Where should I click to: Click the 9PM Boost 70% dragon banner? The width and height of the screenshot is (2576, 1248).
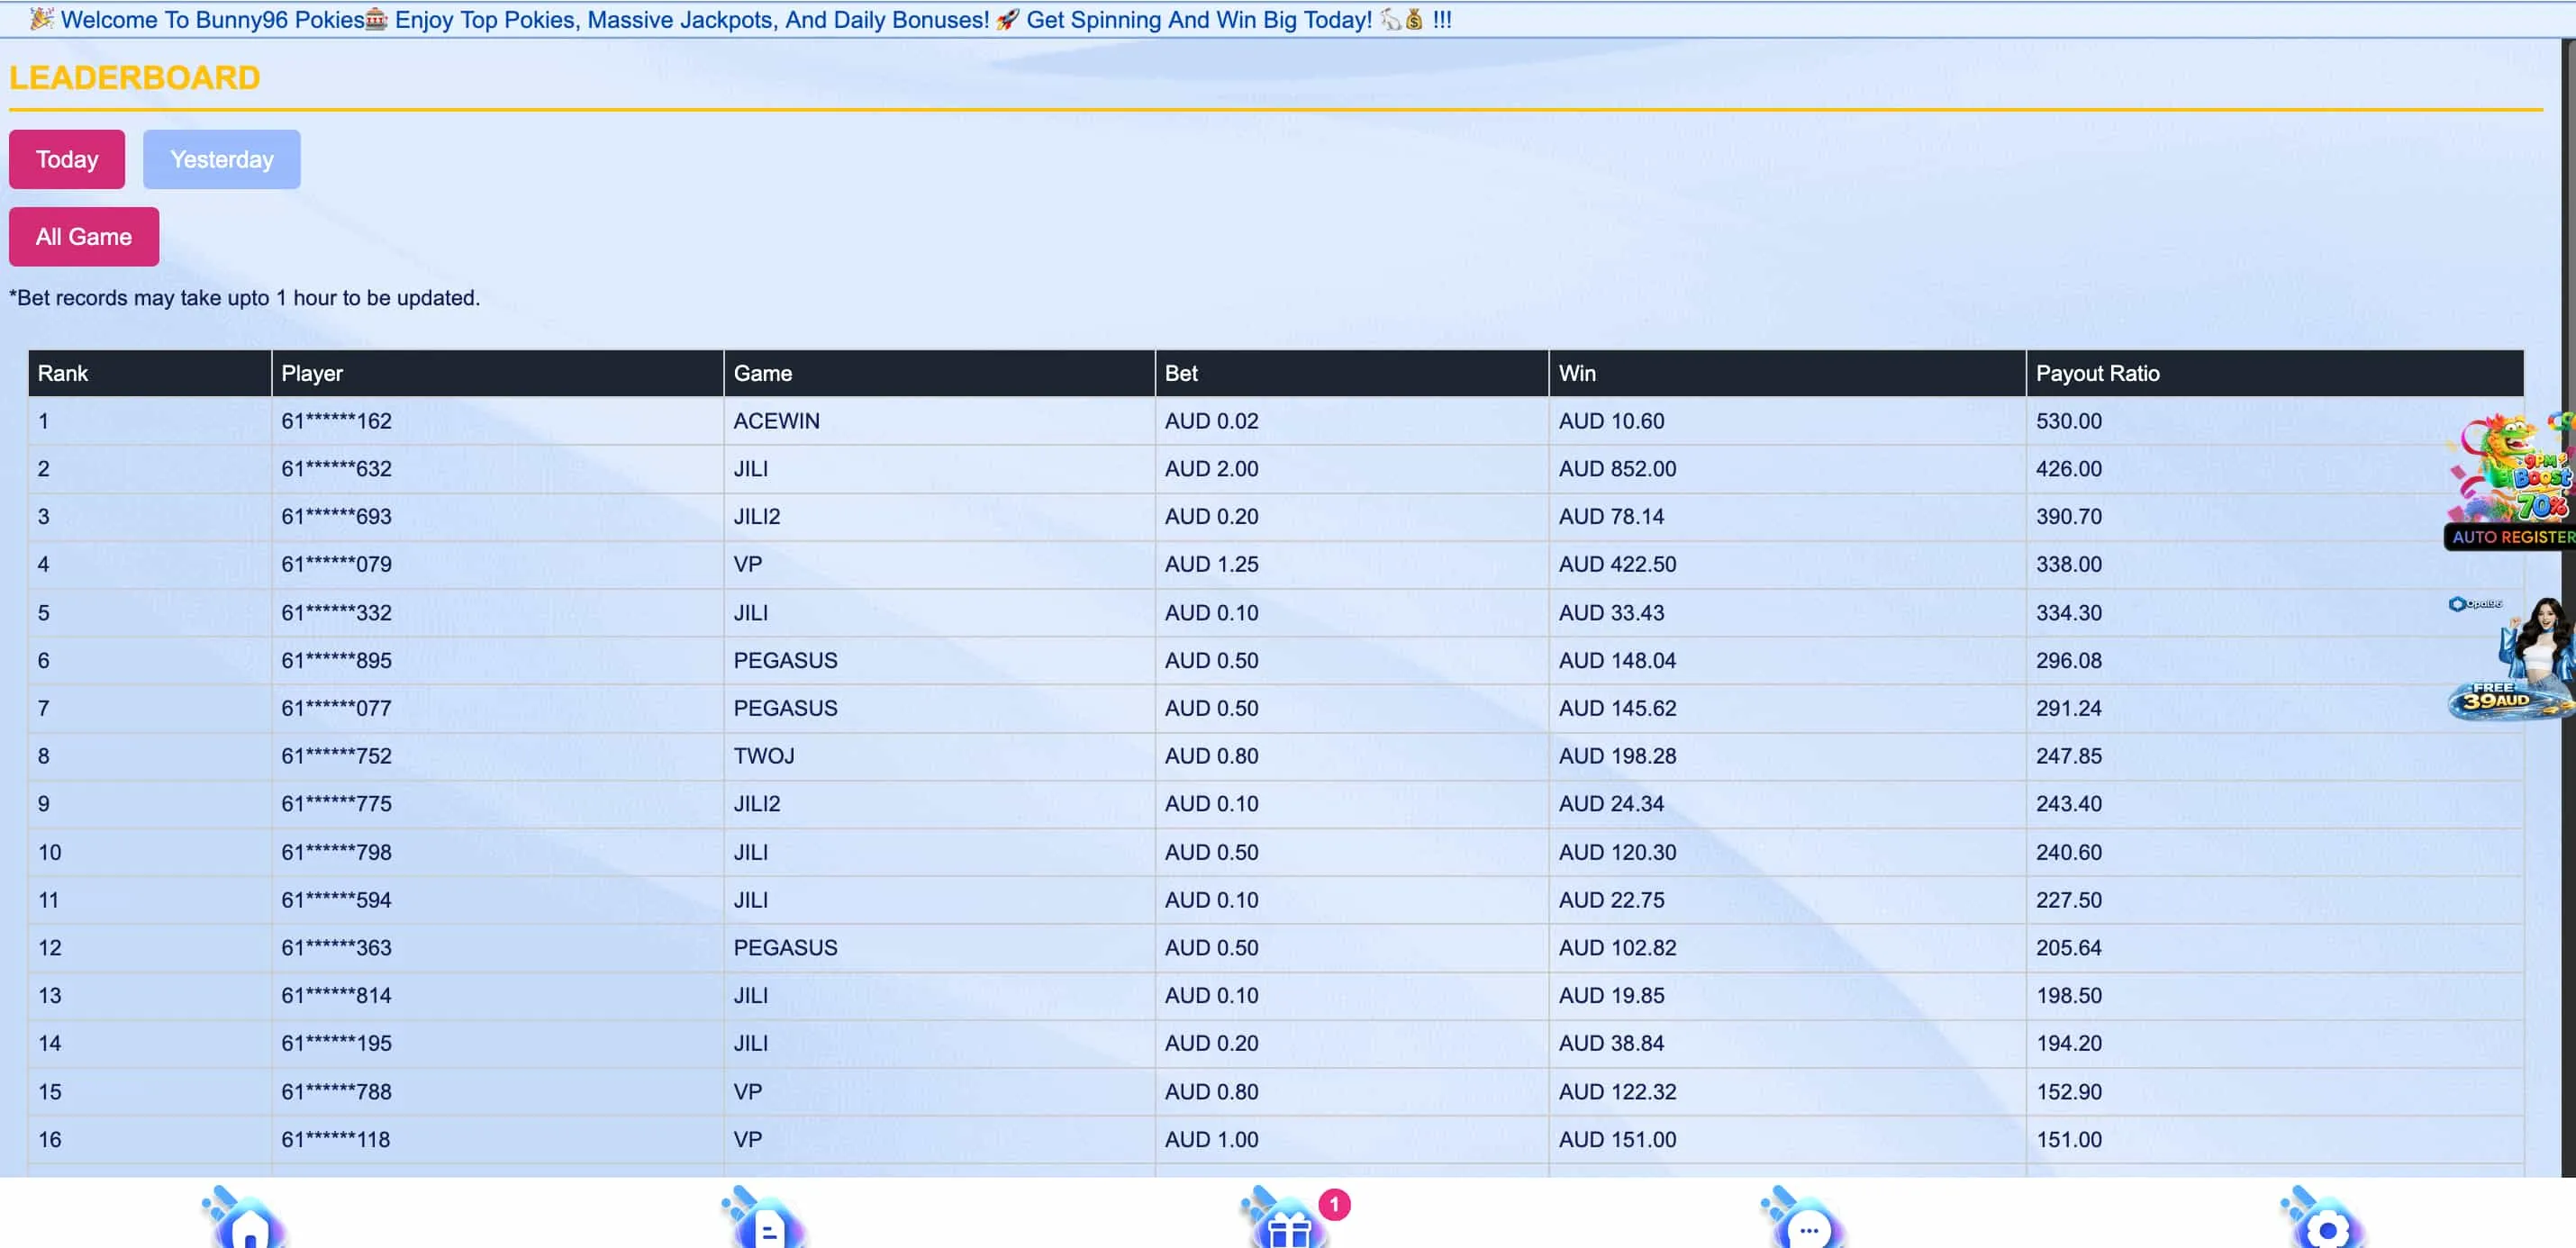2510,468
